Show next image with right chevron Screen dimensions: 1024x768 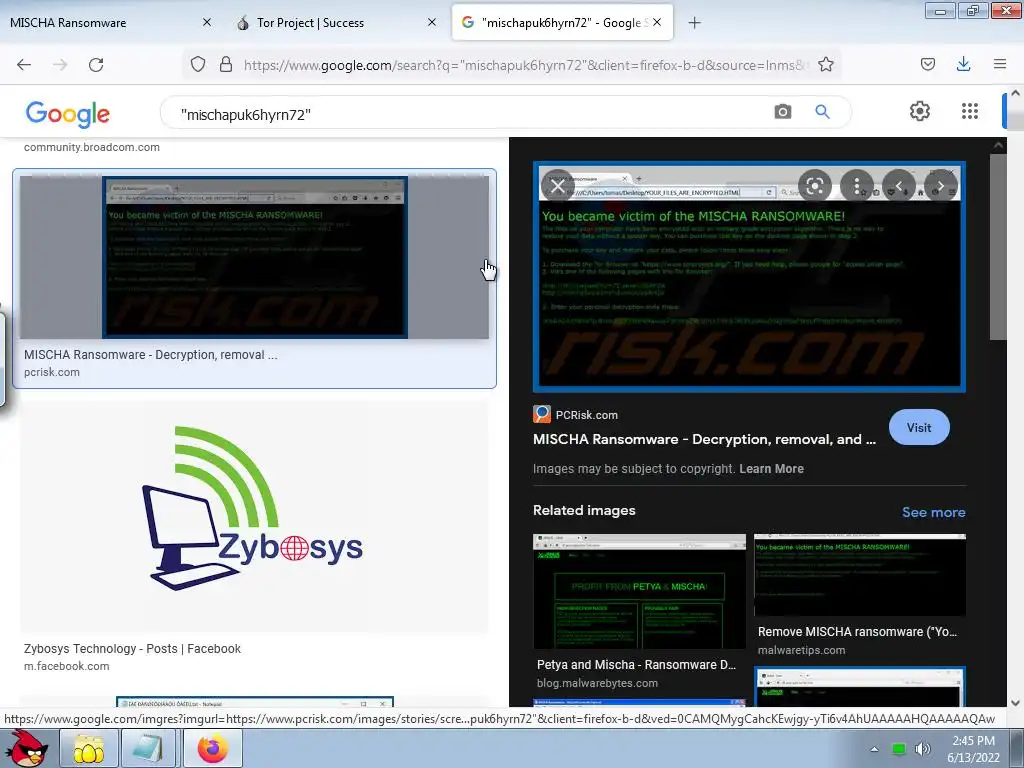[x=940, y=186]
